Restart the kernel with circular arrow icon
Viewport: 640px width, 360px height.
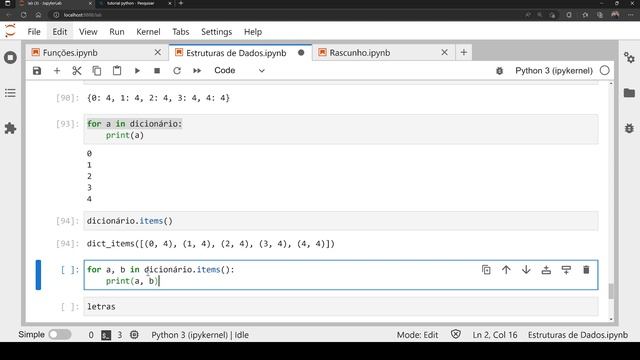pos(177,71)
